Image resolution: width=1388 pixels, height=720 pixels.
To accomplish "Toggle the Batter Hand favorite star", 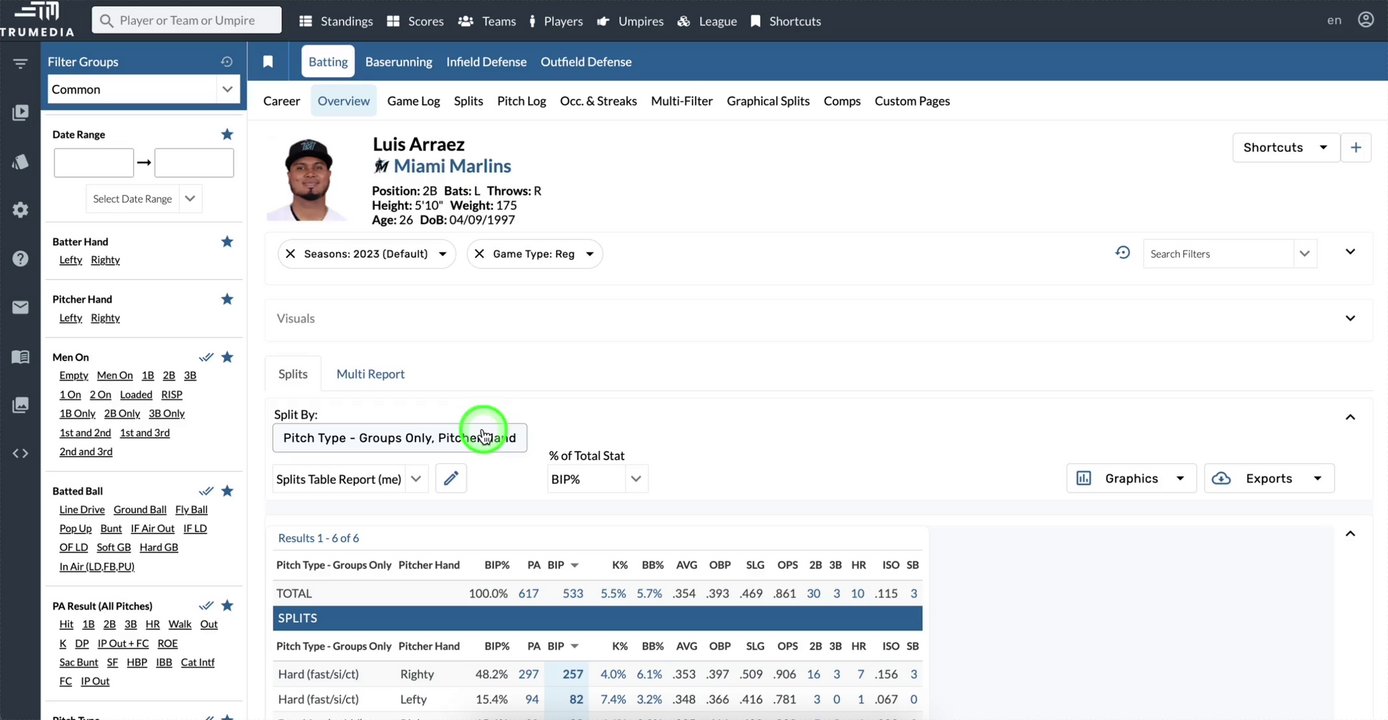I will [x=227, y=241].
